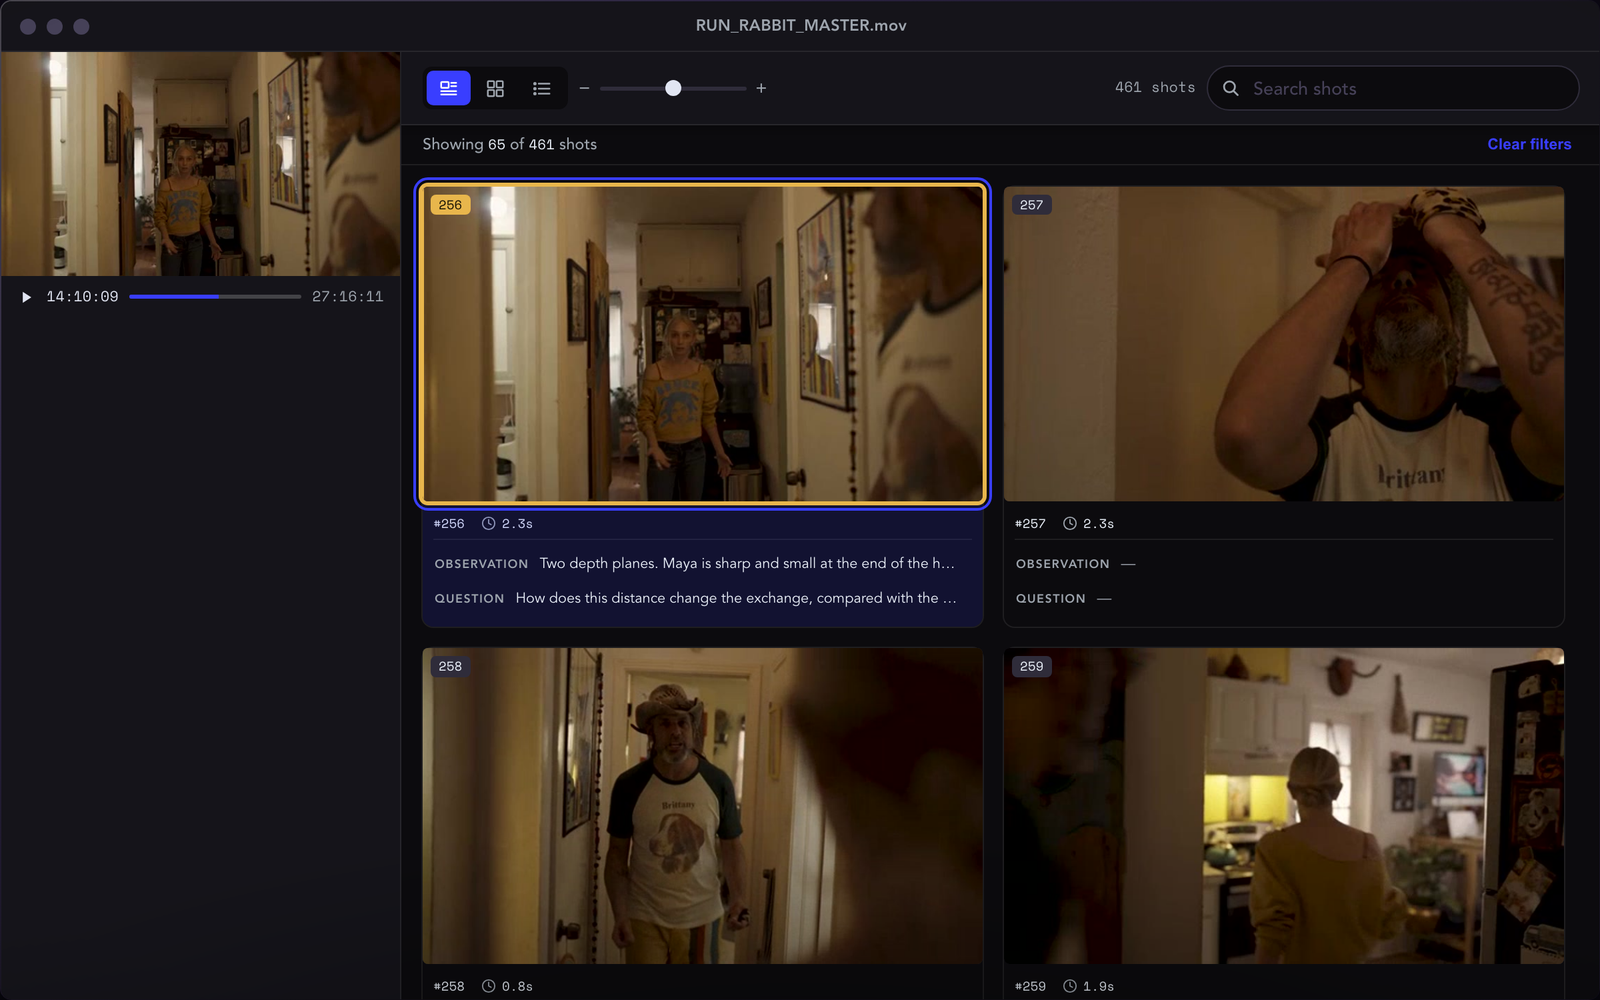Click empty observation field of shot 257
The height and width of the screenshot is (1000, 1600).
(1128, 564)
